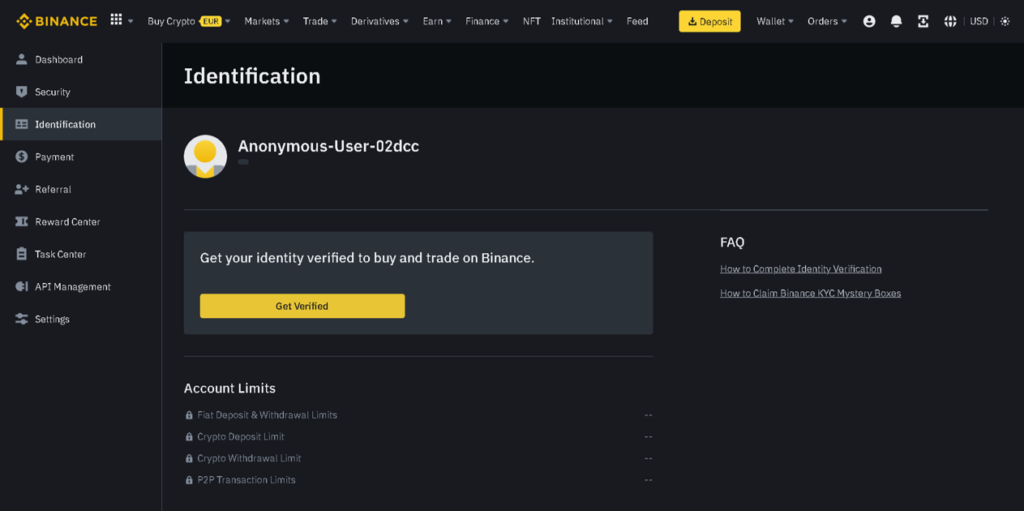Click lock icon beside Fiat Deposit & Withdrawal Limits
Image resolution: width=1024 pixels, height=511 pixels.
coord(189,415)
